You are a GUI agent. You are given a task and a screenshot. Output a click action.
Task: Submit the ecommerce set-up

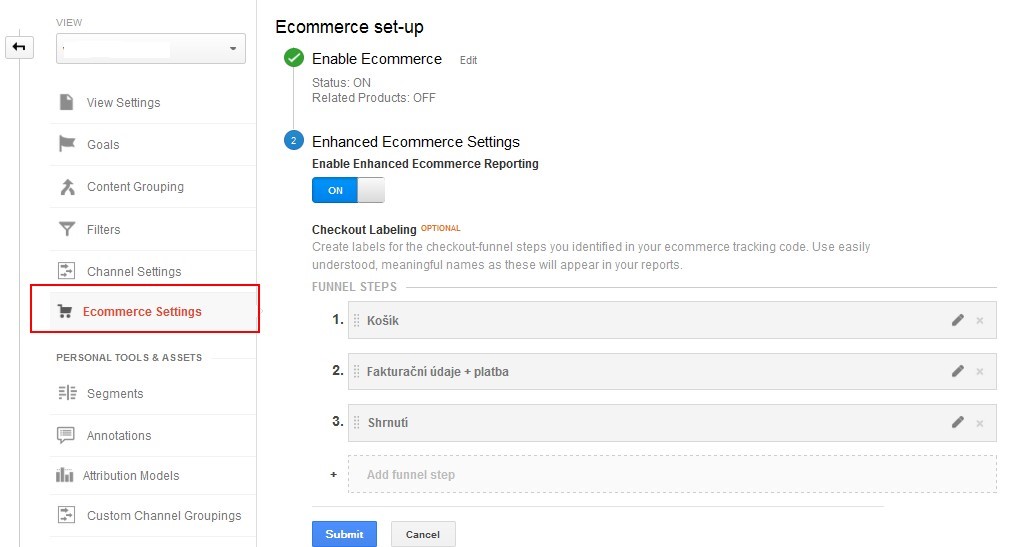(x=344, y=534)
